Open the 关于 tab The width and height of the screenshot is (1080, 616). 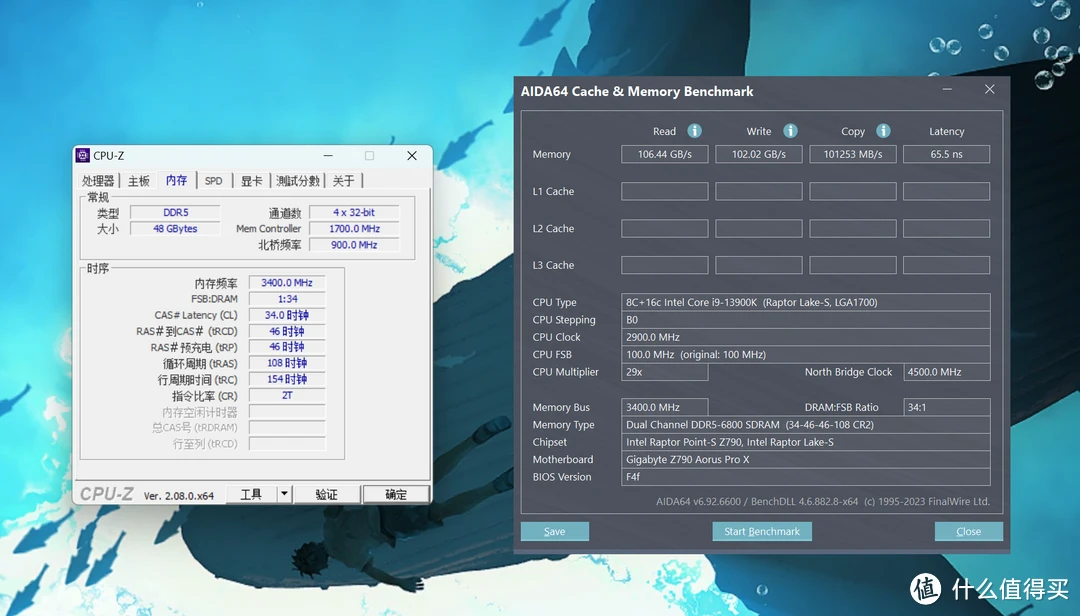click(344, 181)
